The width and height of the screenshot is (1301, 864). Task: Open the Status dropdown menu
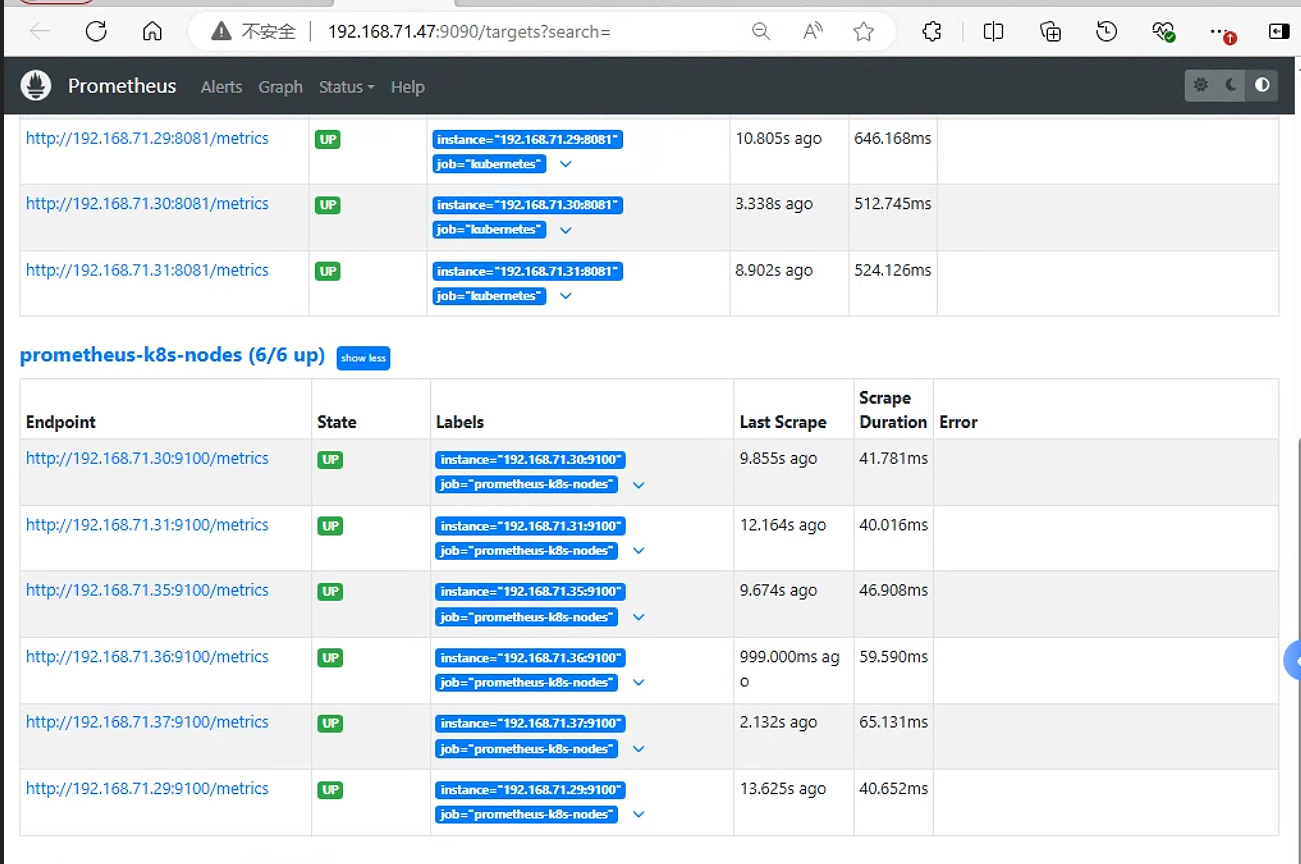346,87
